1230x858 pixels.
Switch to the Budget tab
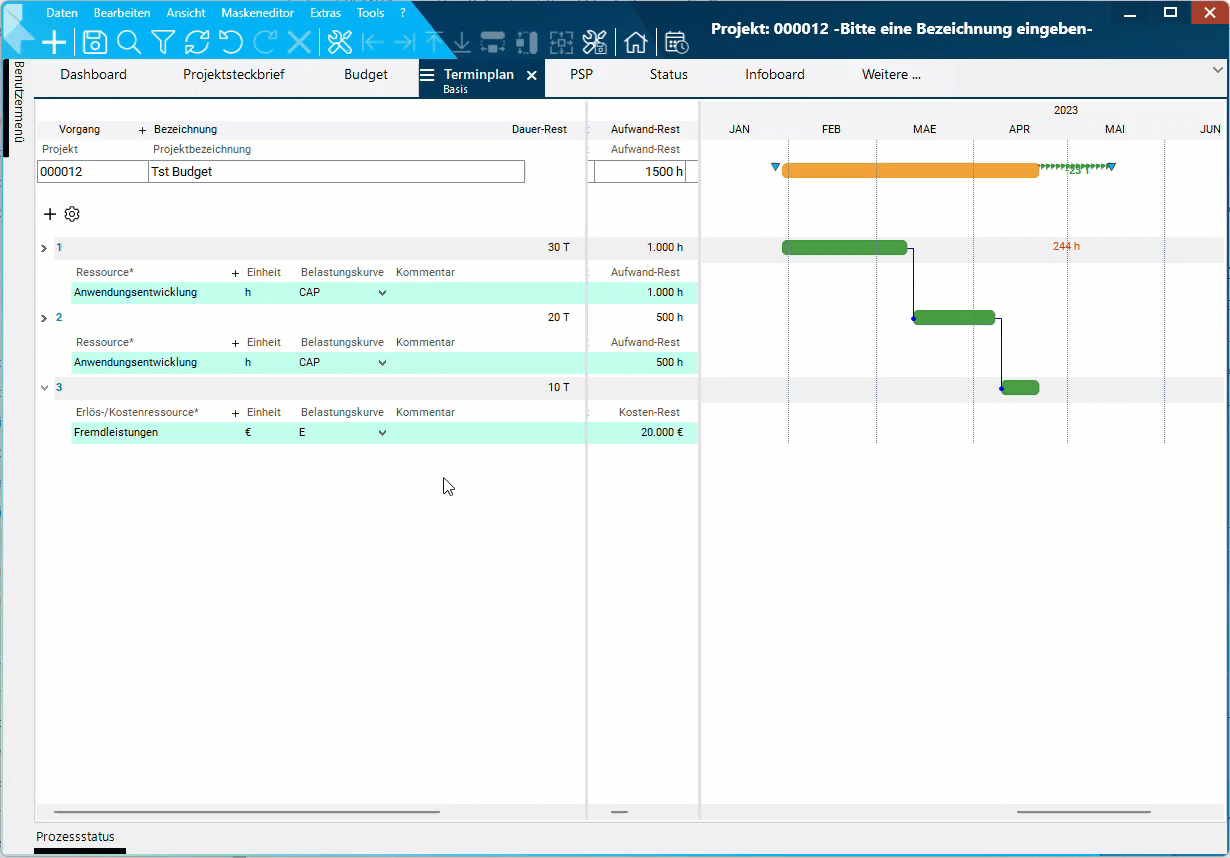[x=366, y=75]
